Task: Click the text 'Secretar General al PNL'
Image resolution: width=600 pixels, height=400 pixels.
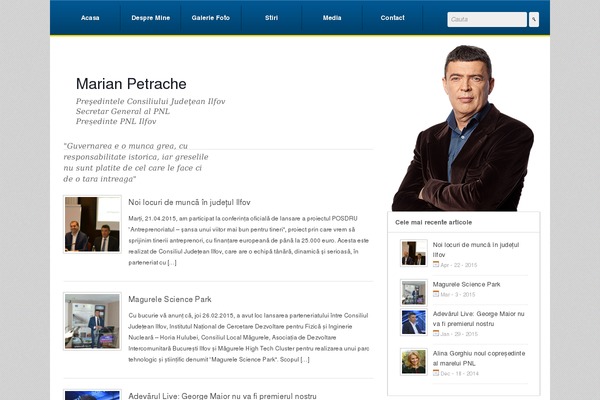Action: click(122, 111)
